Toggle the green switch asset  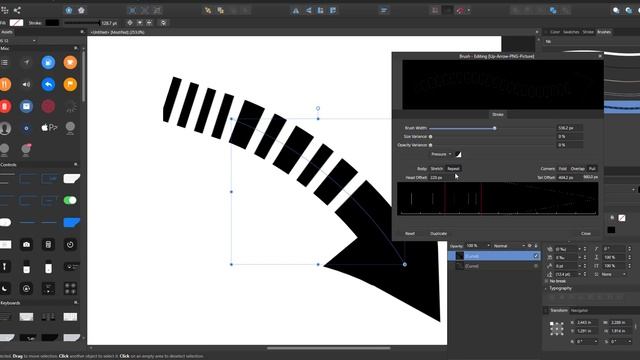70,200
